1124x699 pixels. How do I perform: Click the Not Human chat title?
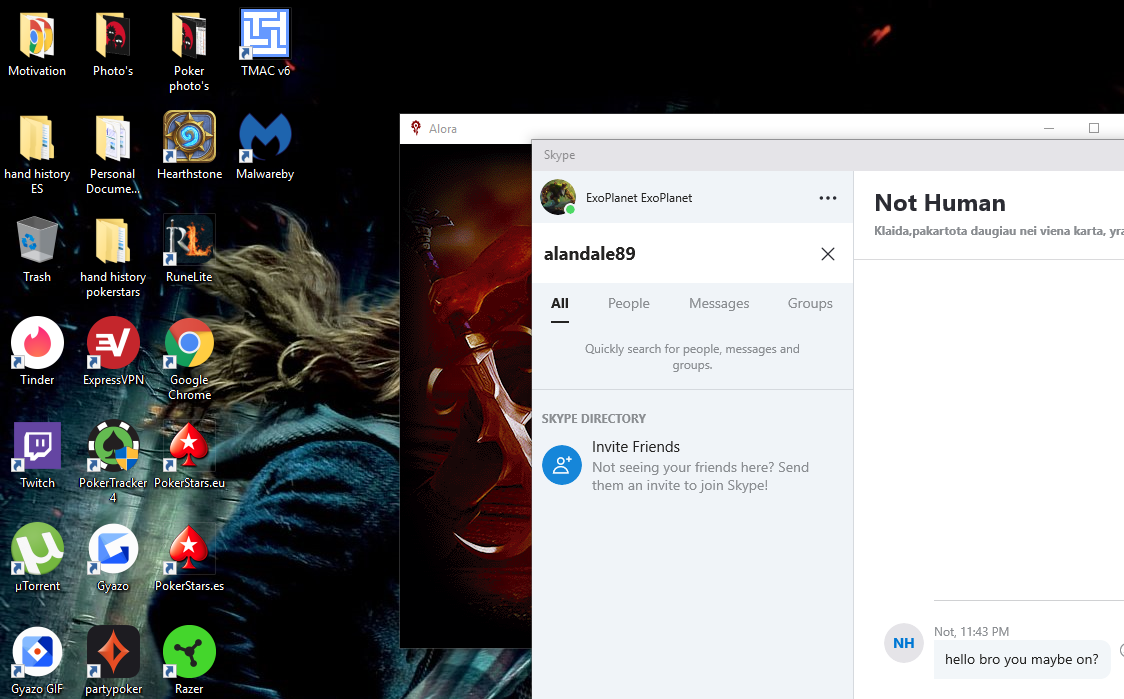(940, 203)
